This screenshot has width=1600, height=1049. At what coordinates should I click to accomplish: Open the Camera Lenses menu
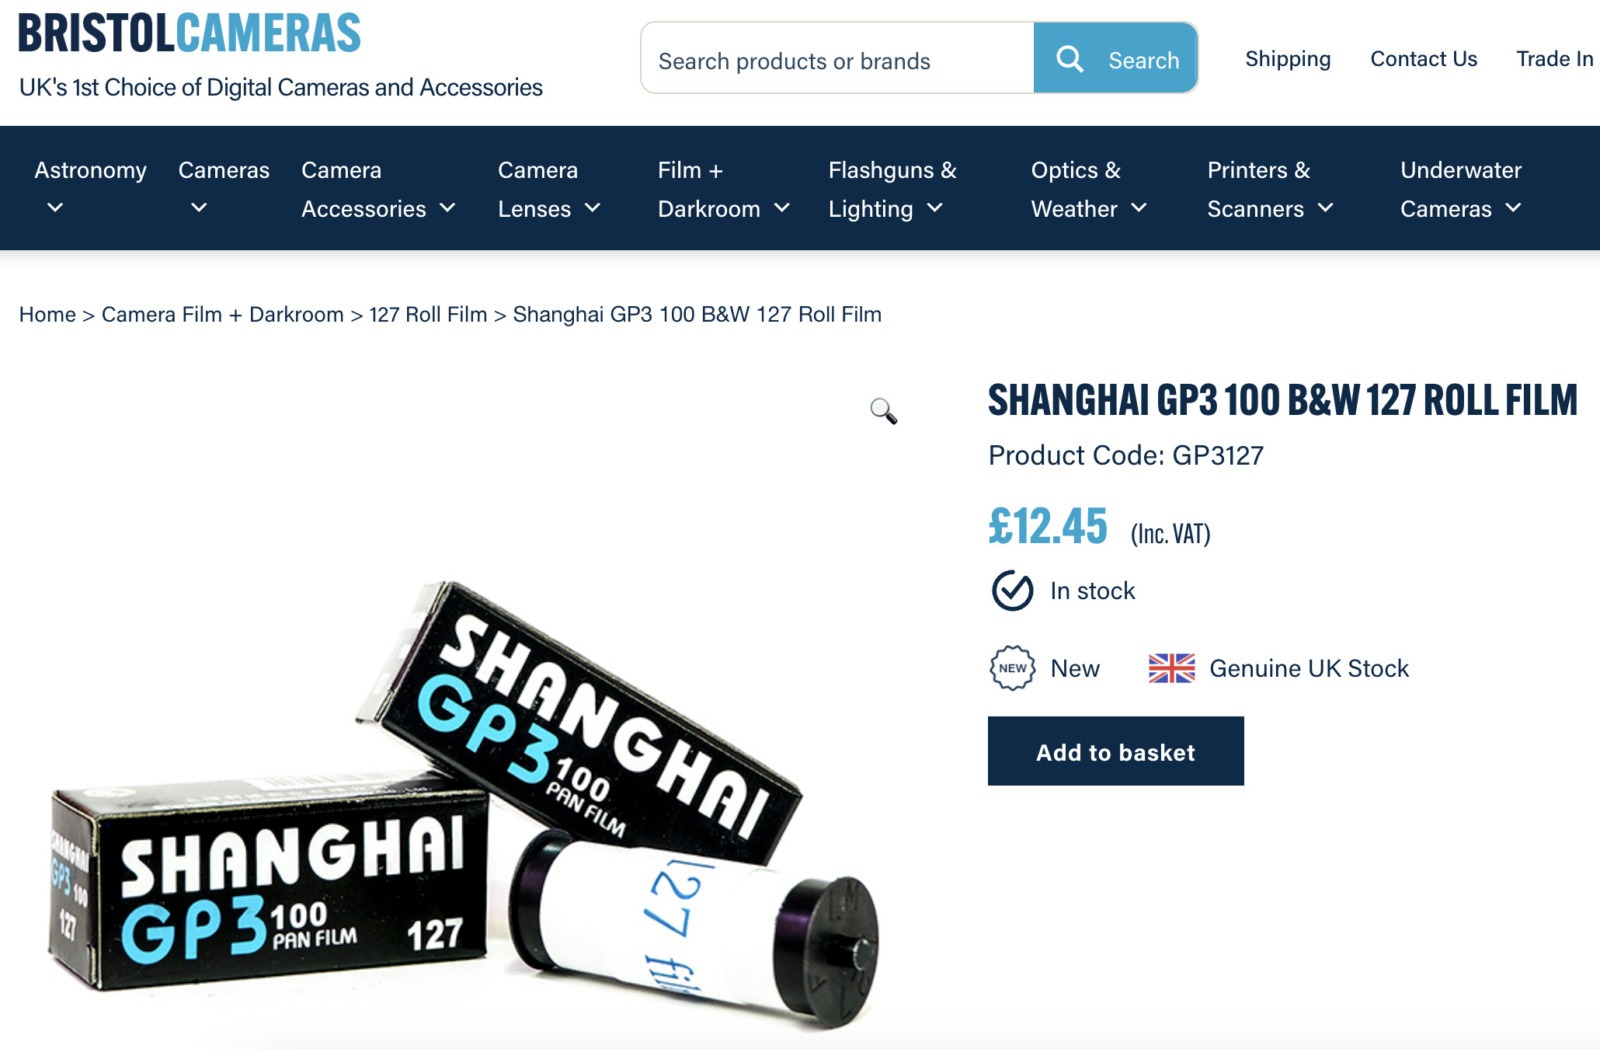549,189
